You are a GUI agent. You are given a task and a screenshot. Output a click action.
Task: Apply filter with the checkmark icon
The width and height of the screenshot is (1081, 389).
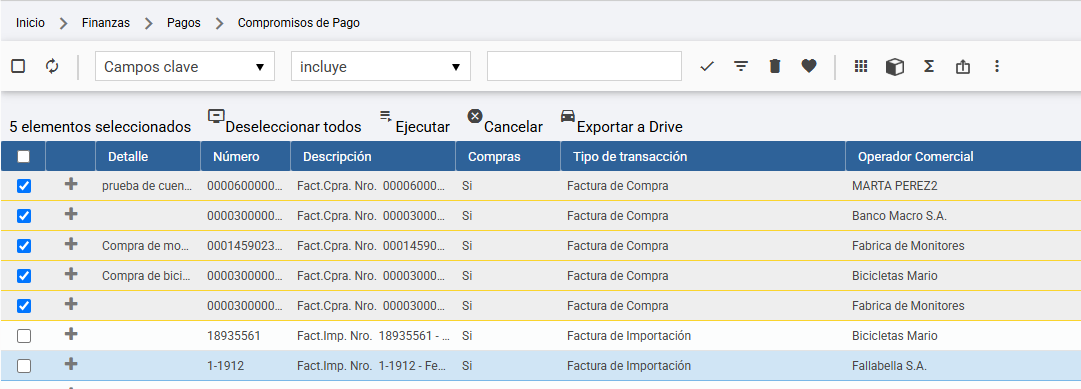point(707,67)
